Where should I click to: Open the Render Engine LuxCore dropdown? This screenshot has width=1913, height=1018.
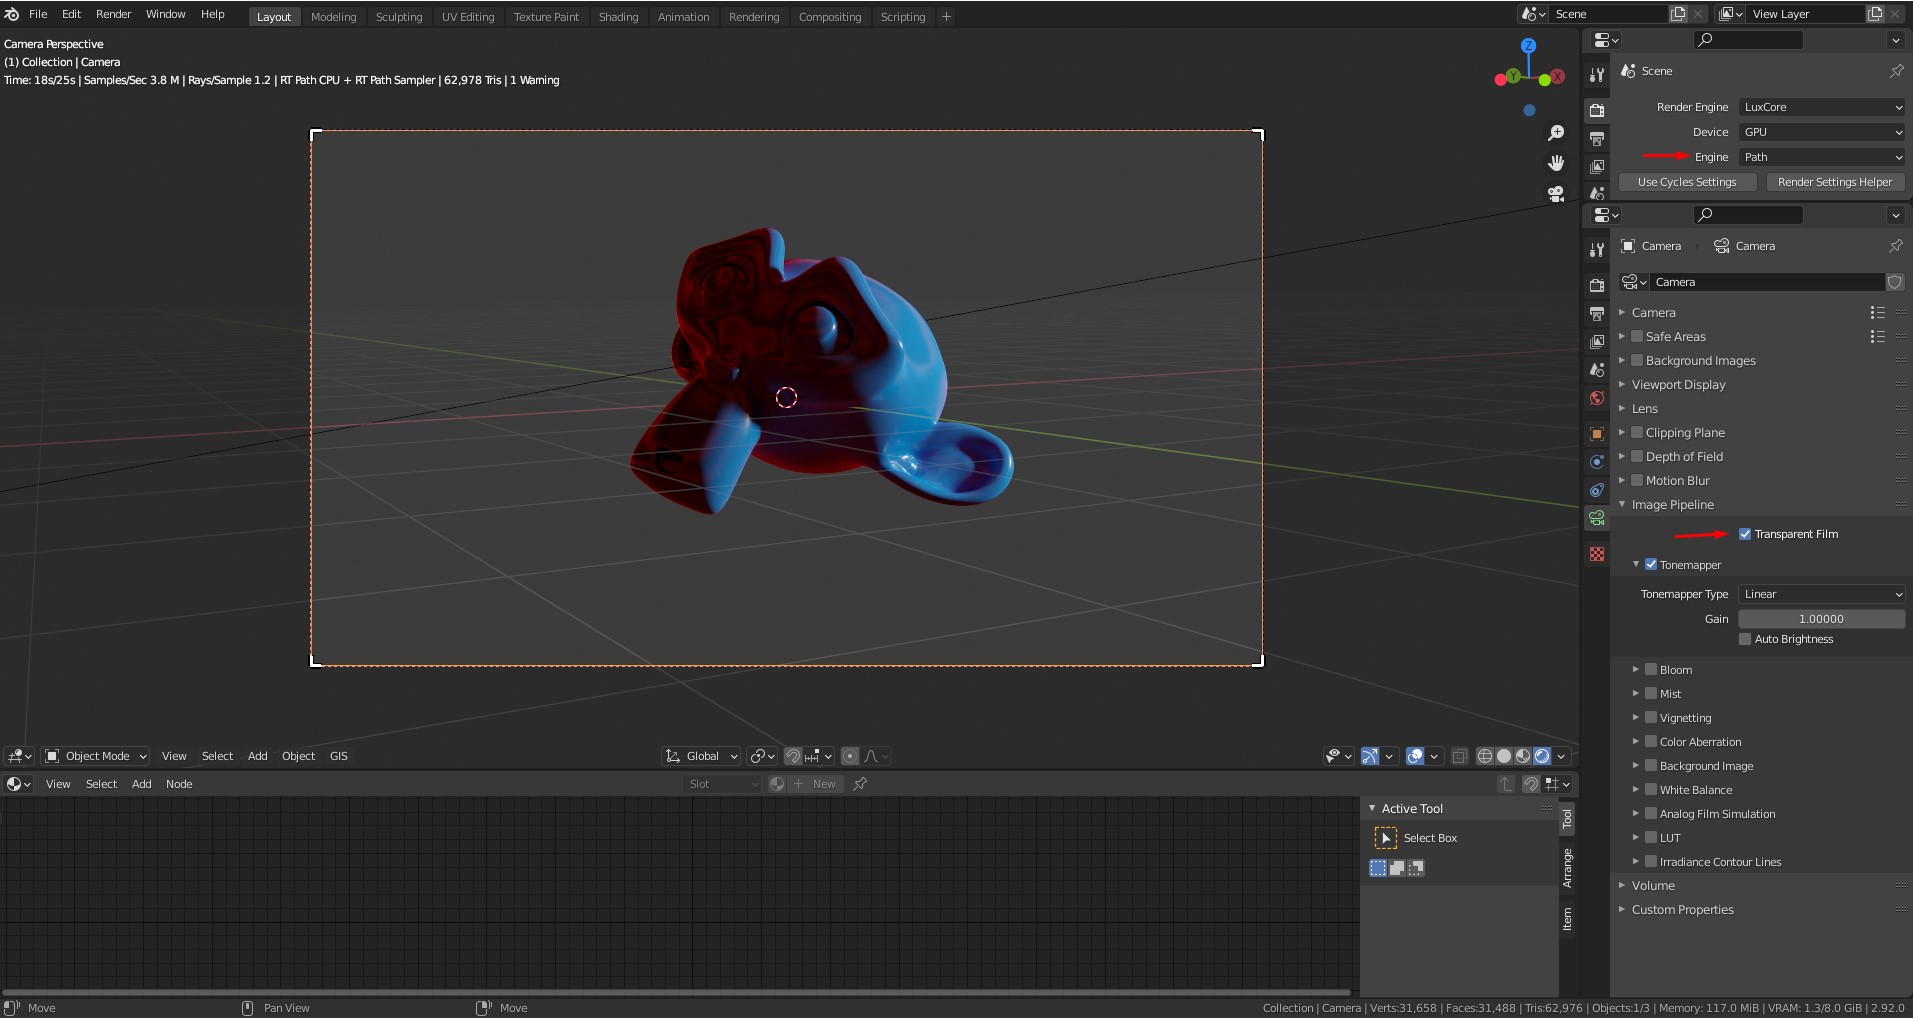1821,107
